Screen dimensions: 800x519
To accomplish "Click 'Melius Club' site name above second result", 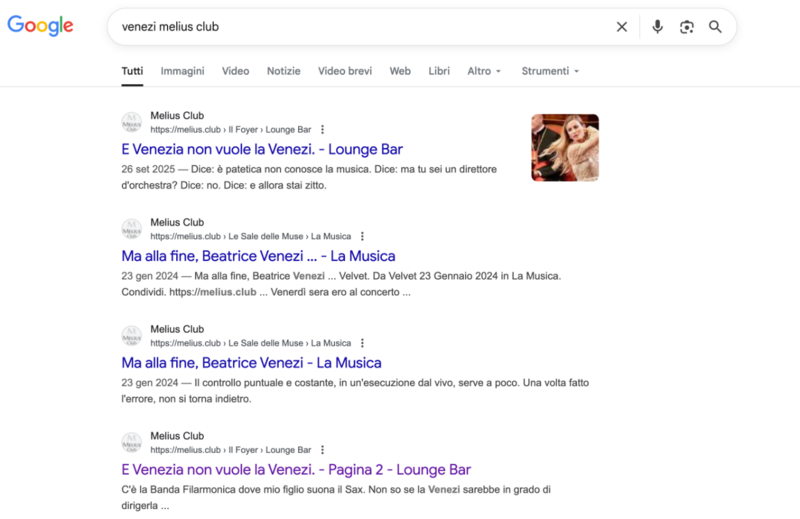I will [177, 223].
